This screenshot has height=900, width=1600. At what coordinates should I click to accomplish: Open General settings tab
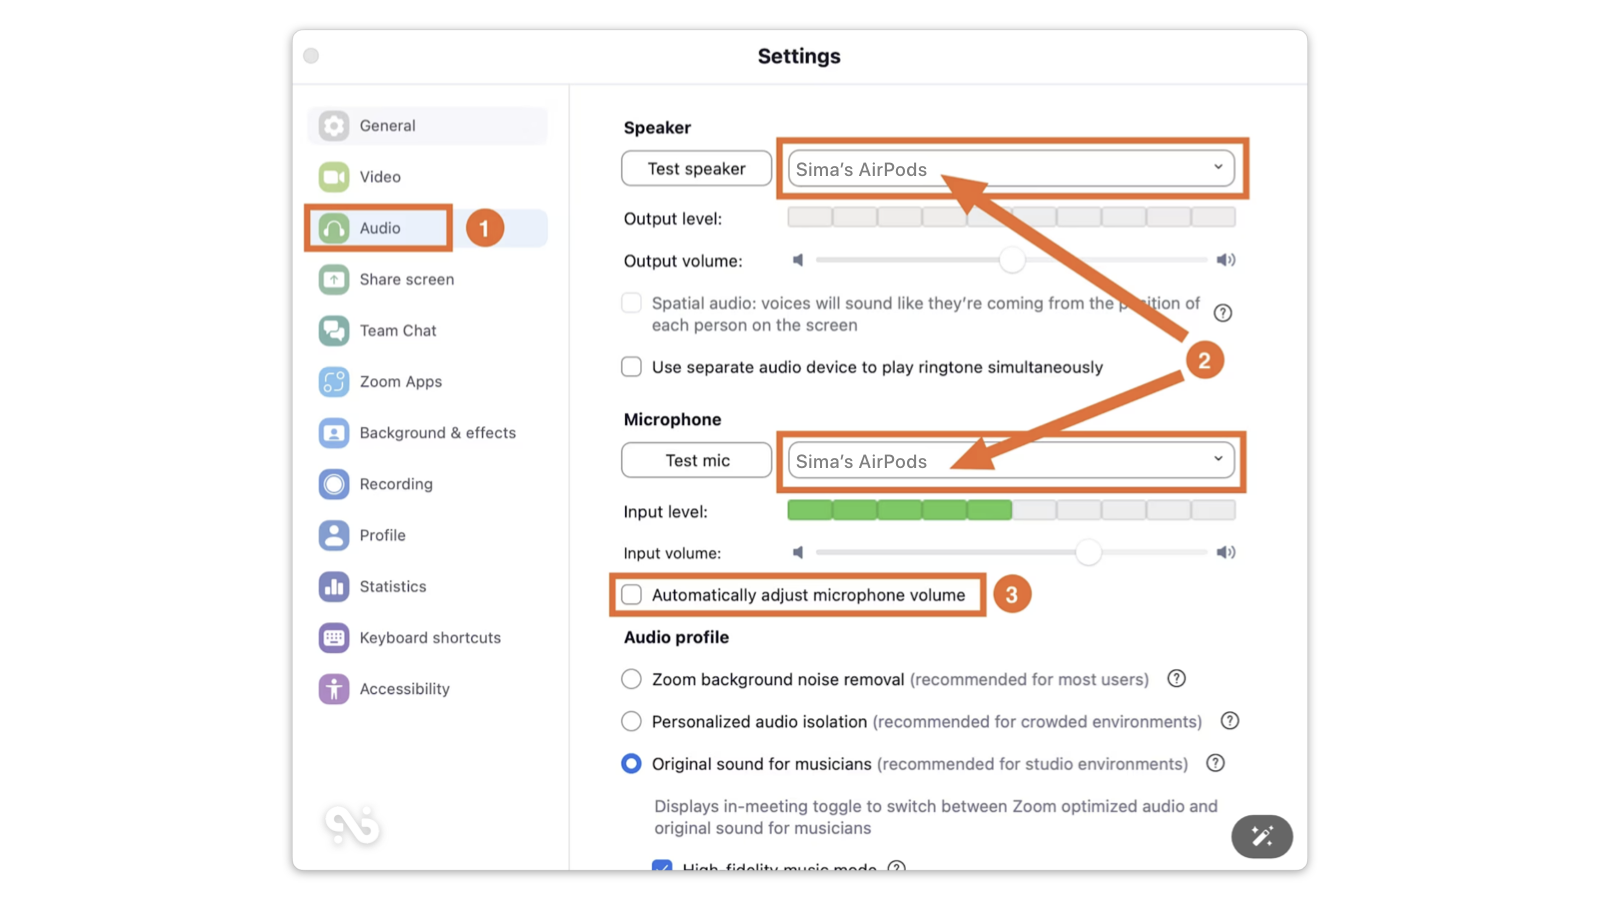(x=428, y=126)
